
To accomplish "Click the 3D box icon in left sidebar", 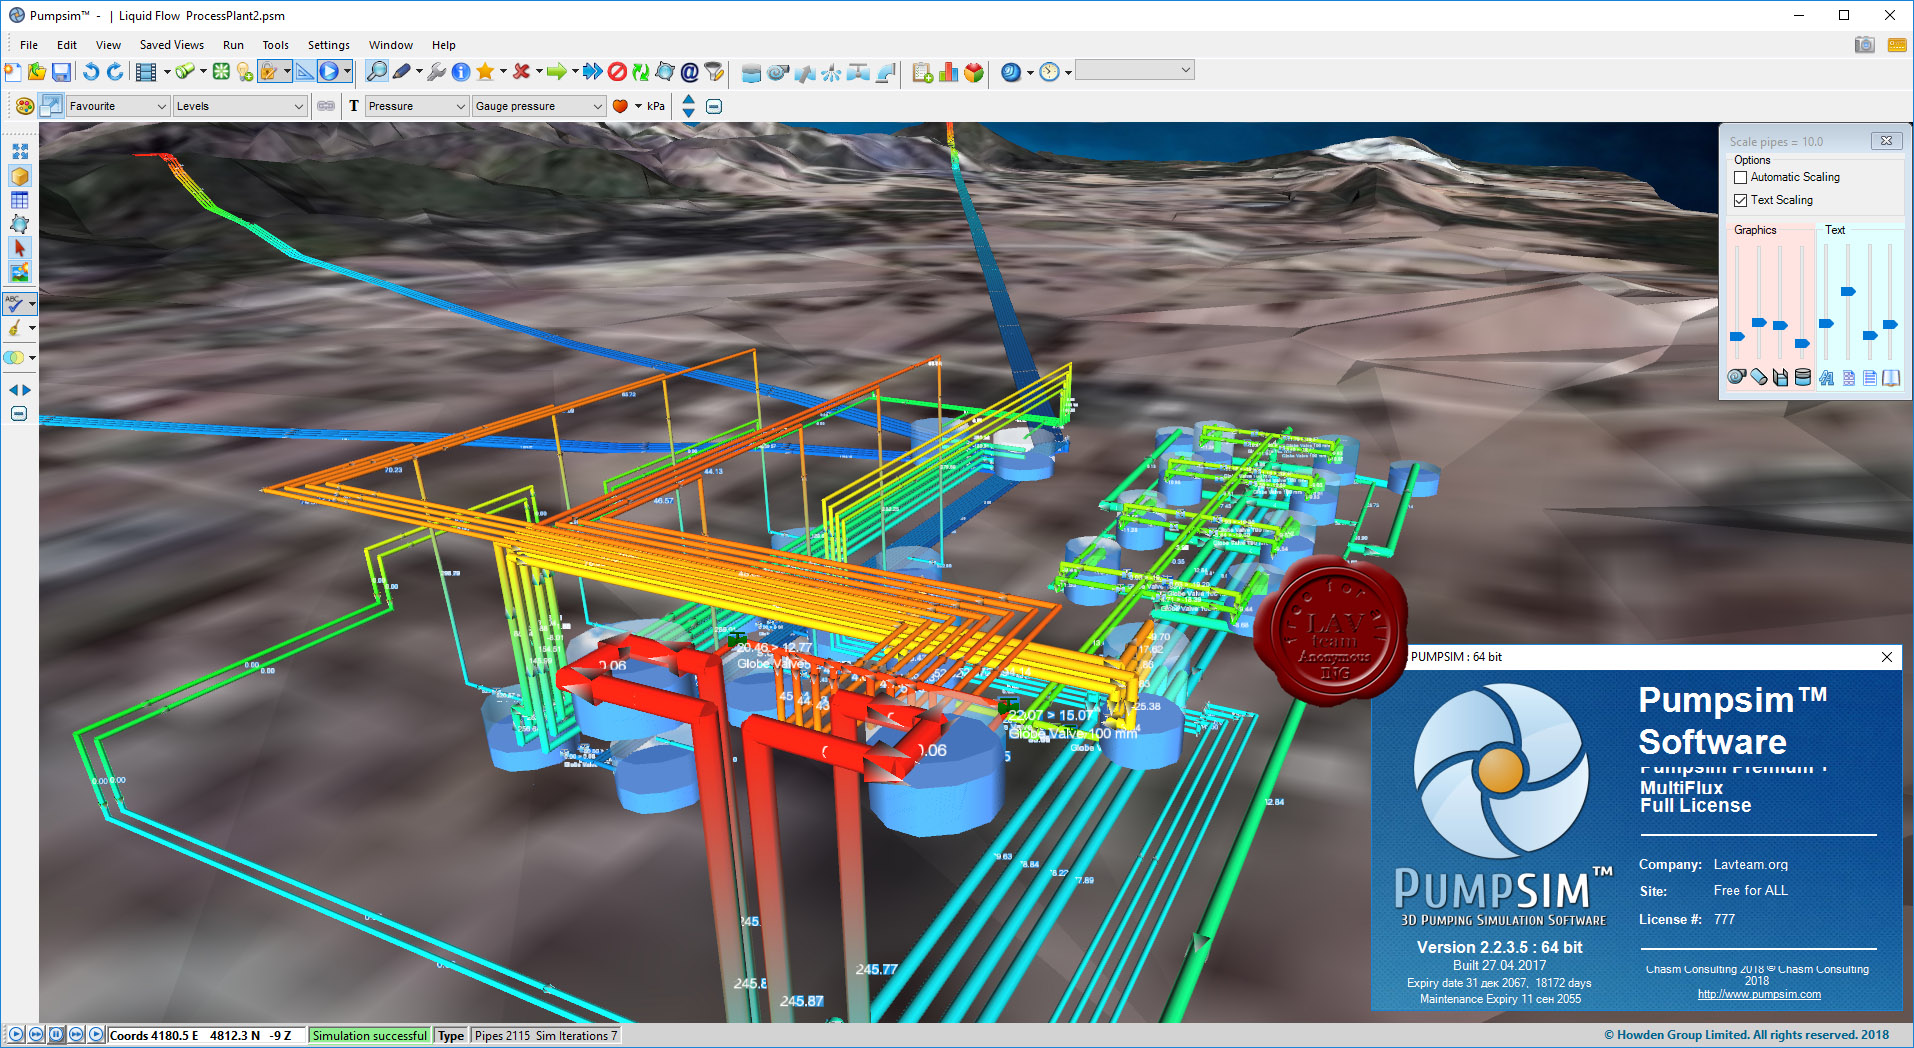I will [x=19, y=176].
